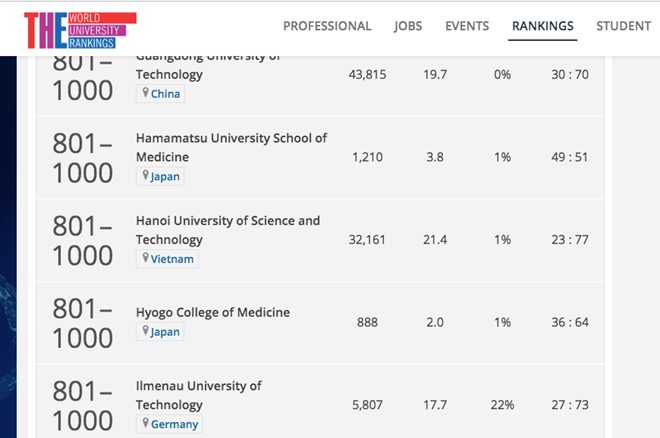Screen dimensions: 660x438
Task: Click the Germany country tag
Action: click(x=174, y=424)
